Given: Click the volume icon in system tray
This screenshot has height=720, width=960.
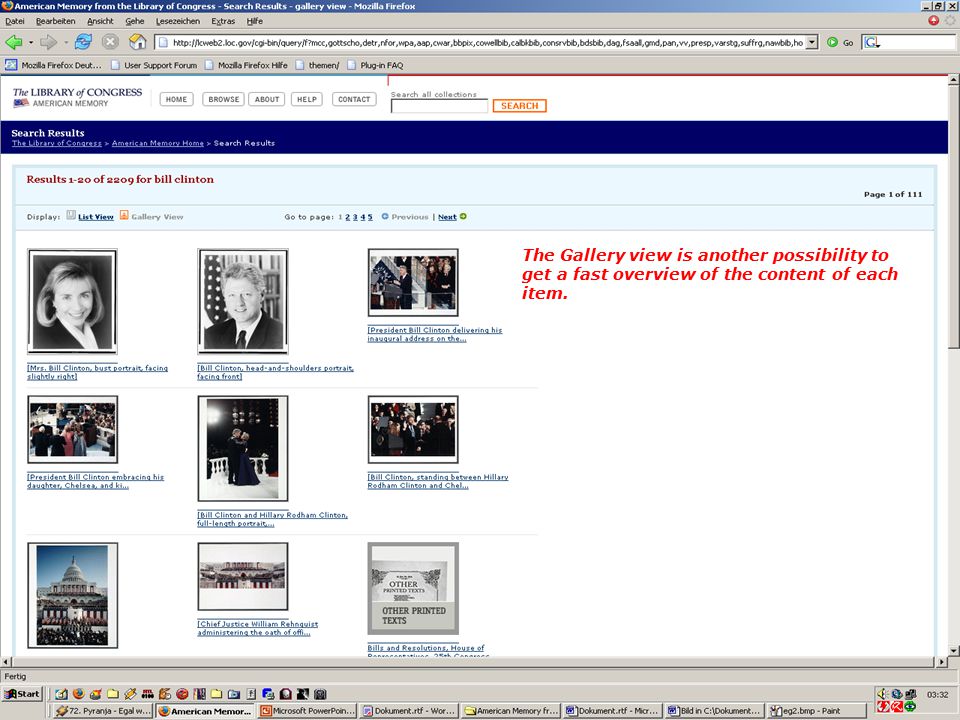Looking at the screenshot, I should 882,694.
